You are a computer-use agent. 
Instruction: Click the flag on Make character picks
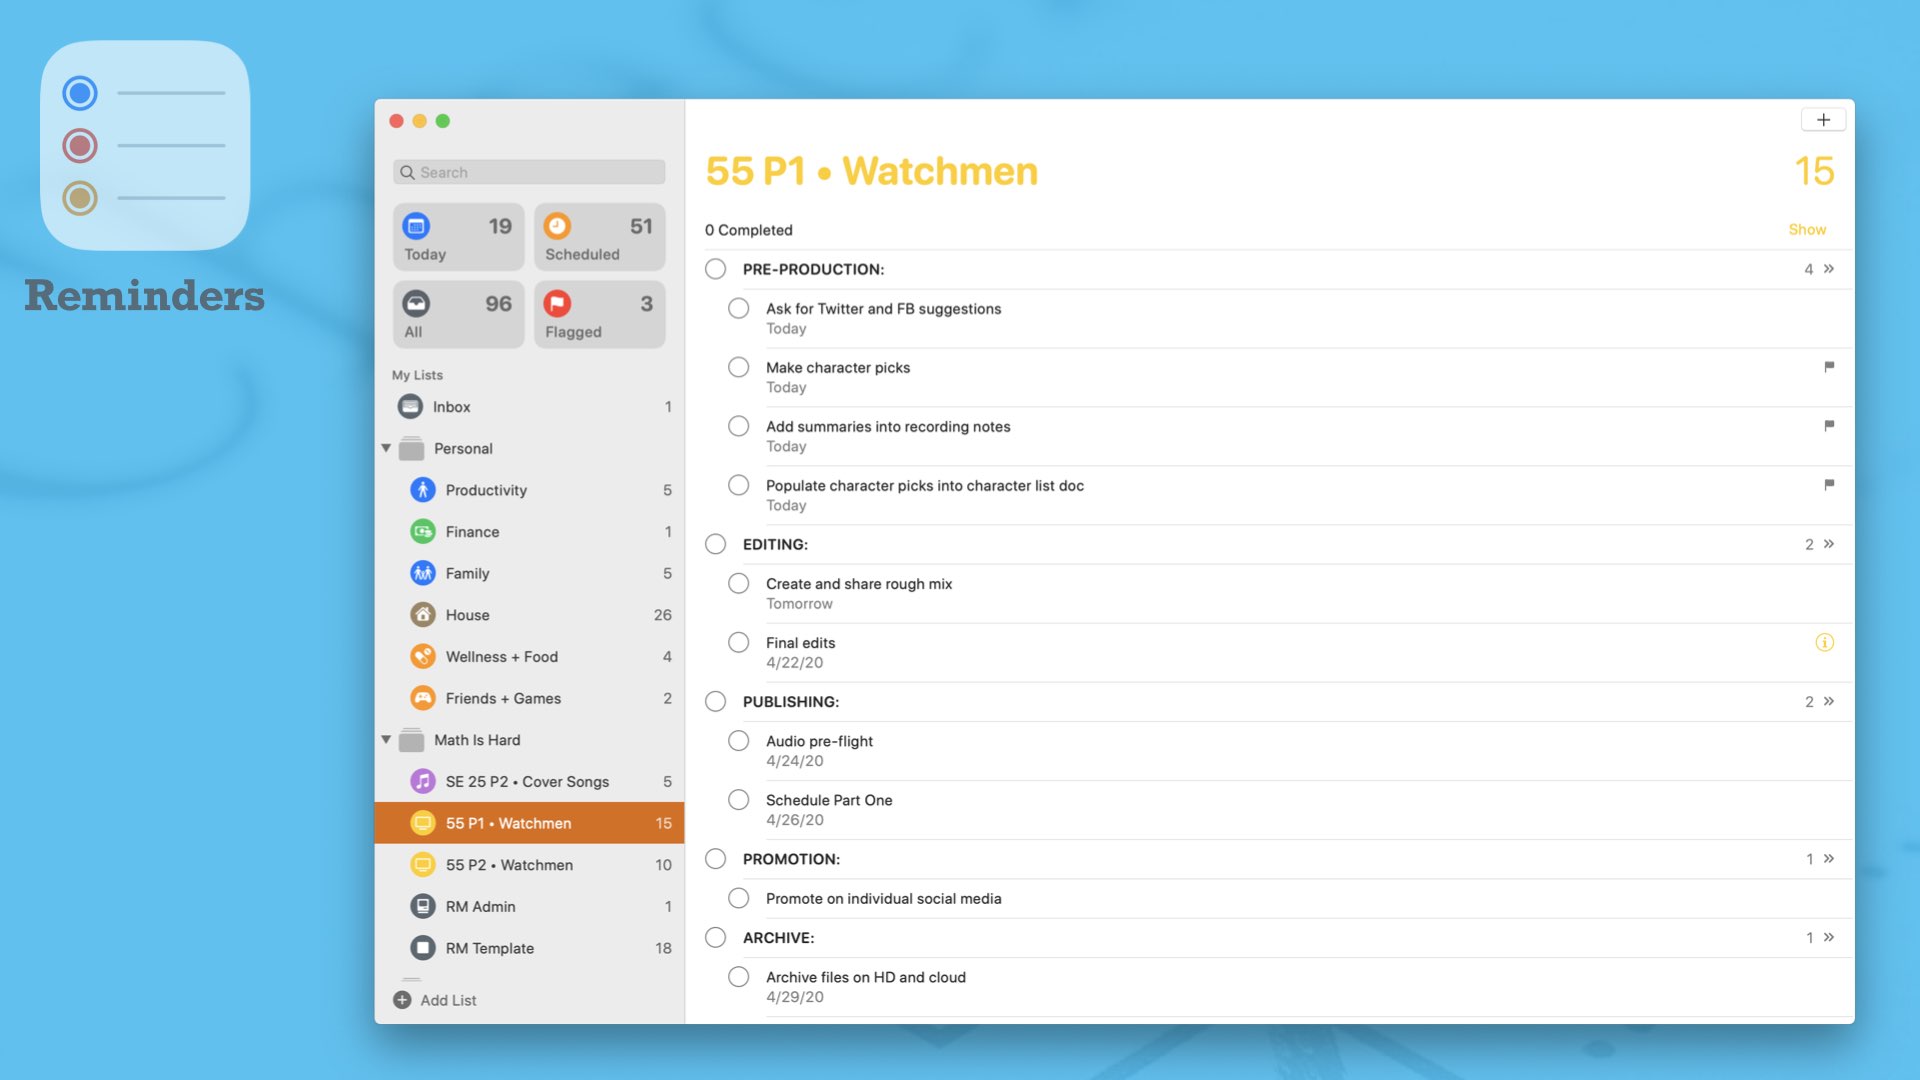1829,367
